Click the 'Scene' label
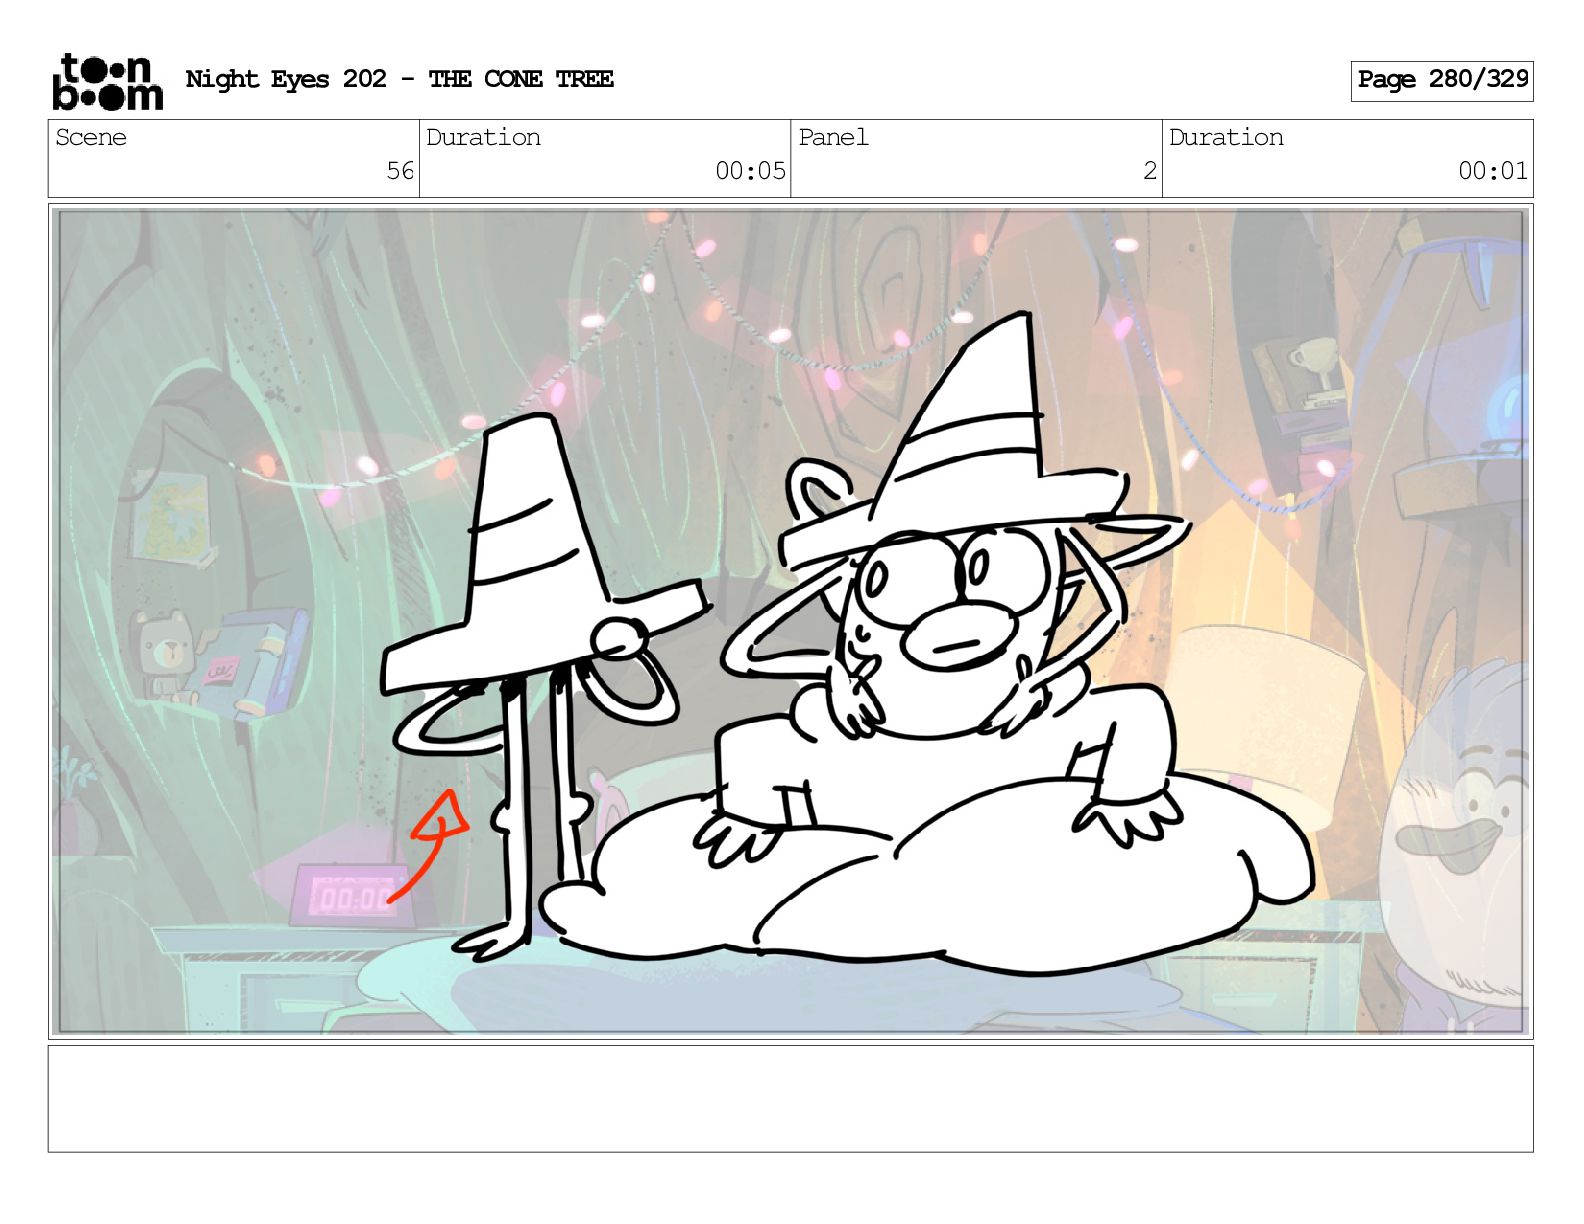This screenshot has height=1224, width=1584. coord(91,137)
